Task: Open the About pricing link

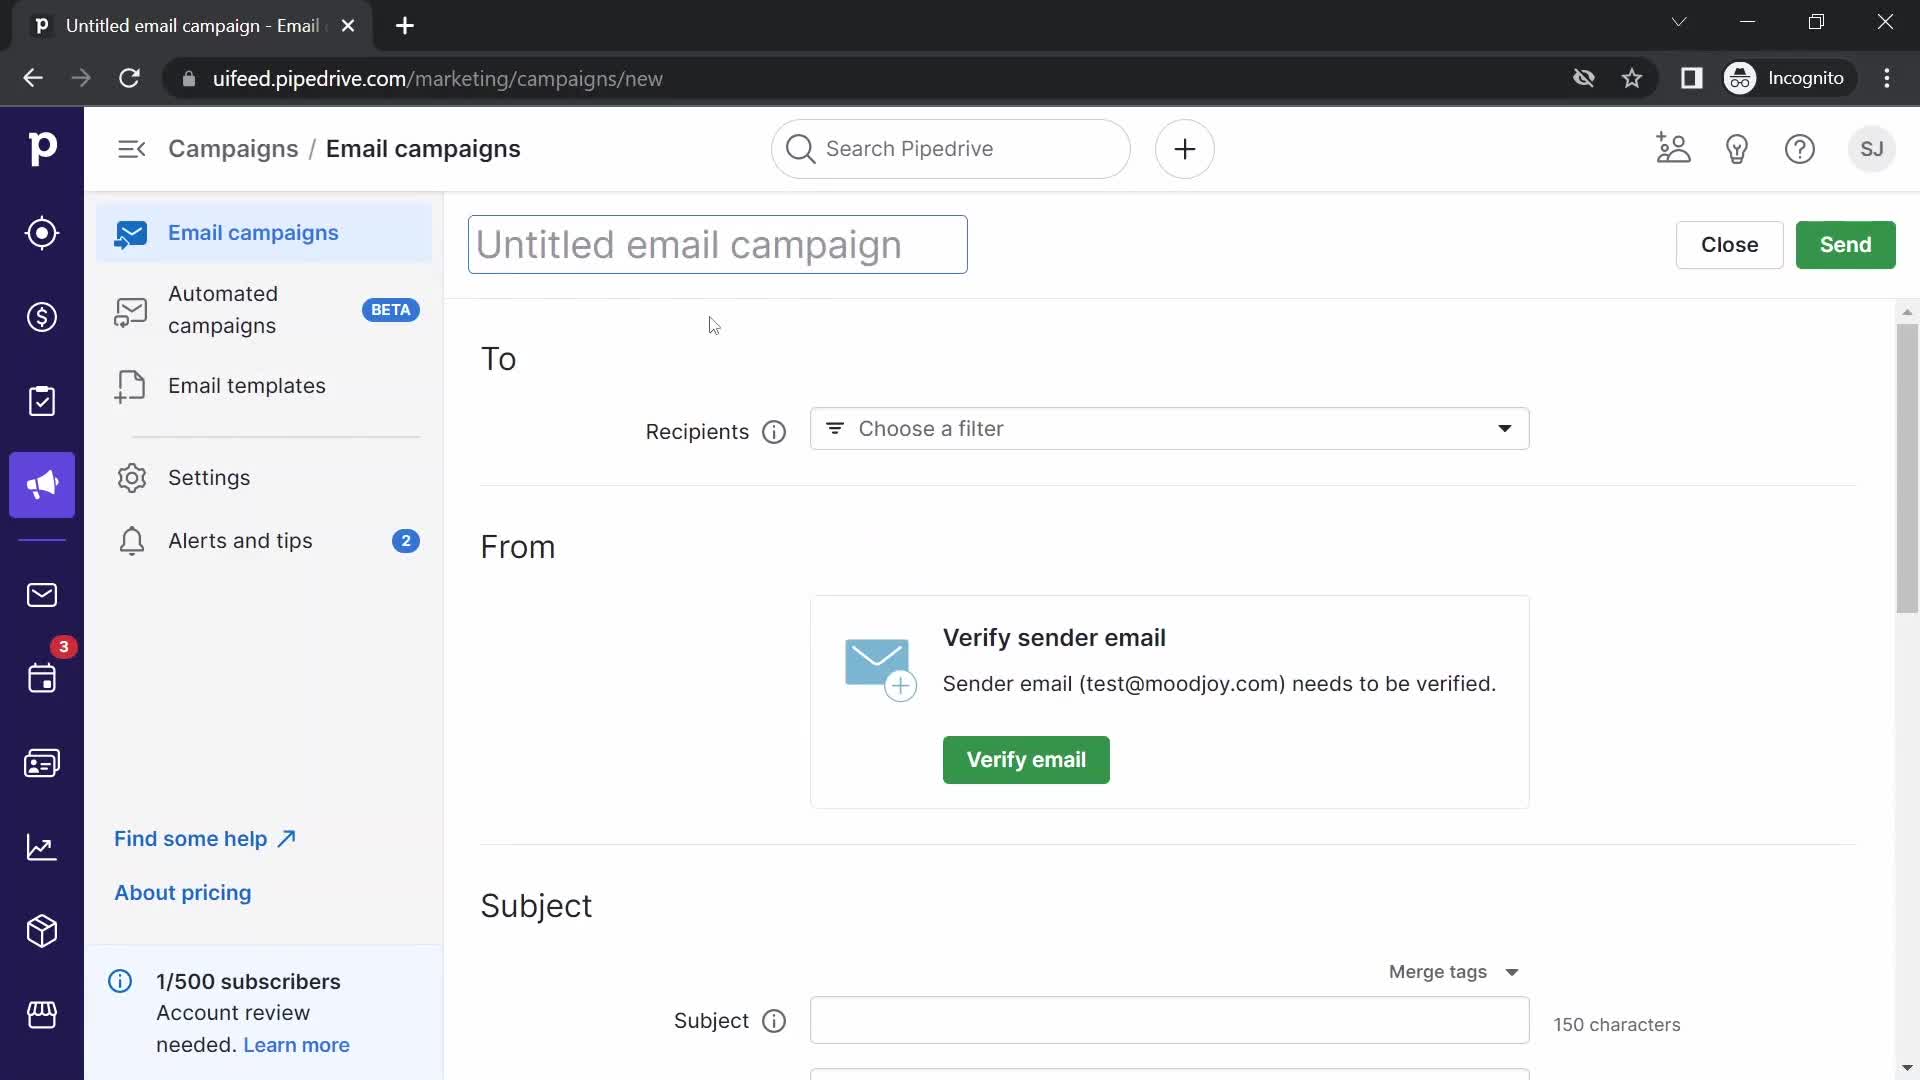Action: coord(183,893)
